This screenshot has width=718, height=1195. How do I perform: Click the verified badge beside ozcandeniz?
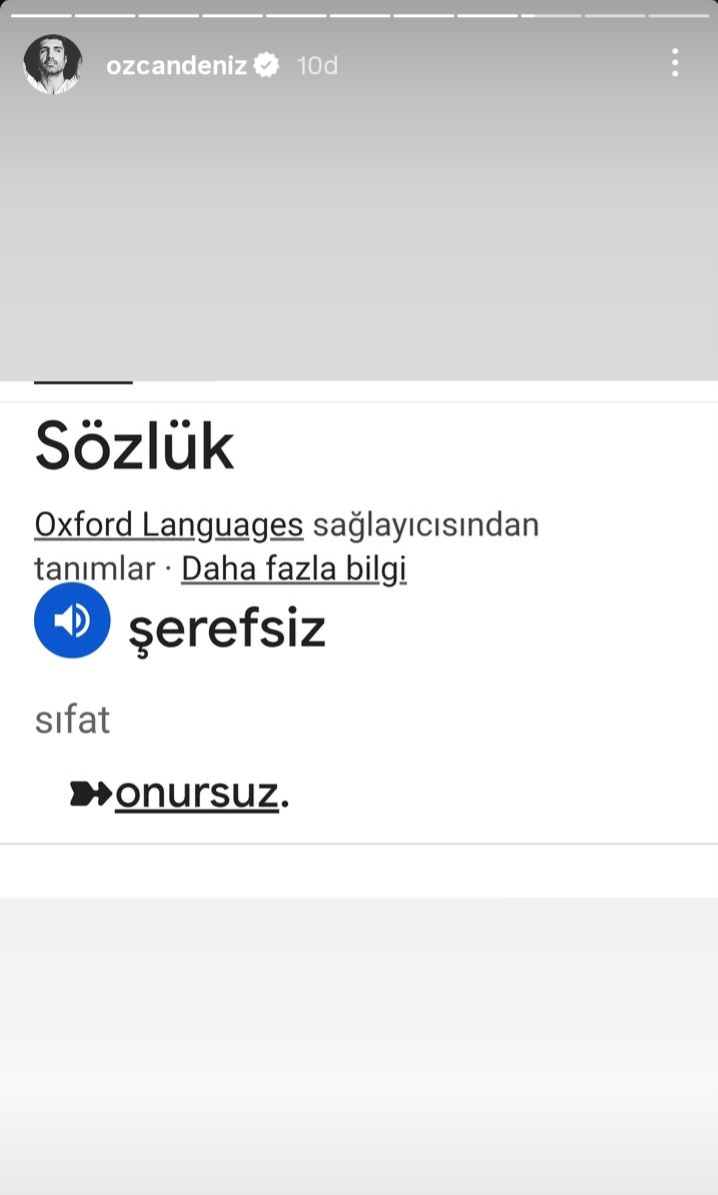(267, 66)
